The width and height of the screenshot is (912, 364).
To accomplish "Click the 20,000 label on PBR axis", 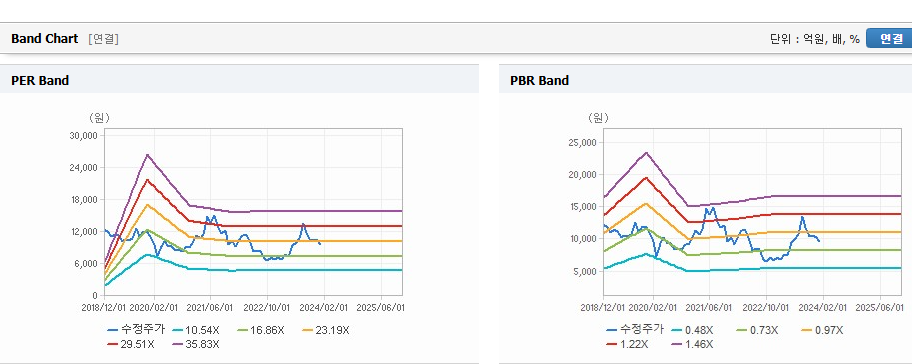I will pos(583,174).
